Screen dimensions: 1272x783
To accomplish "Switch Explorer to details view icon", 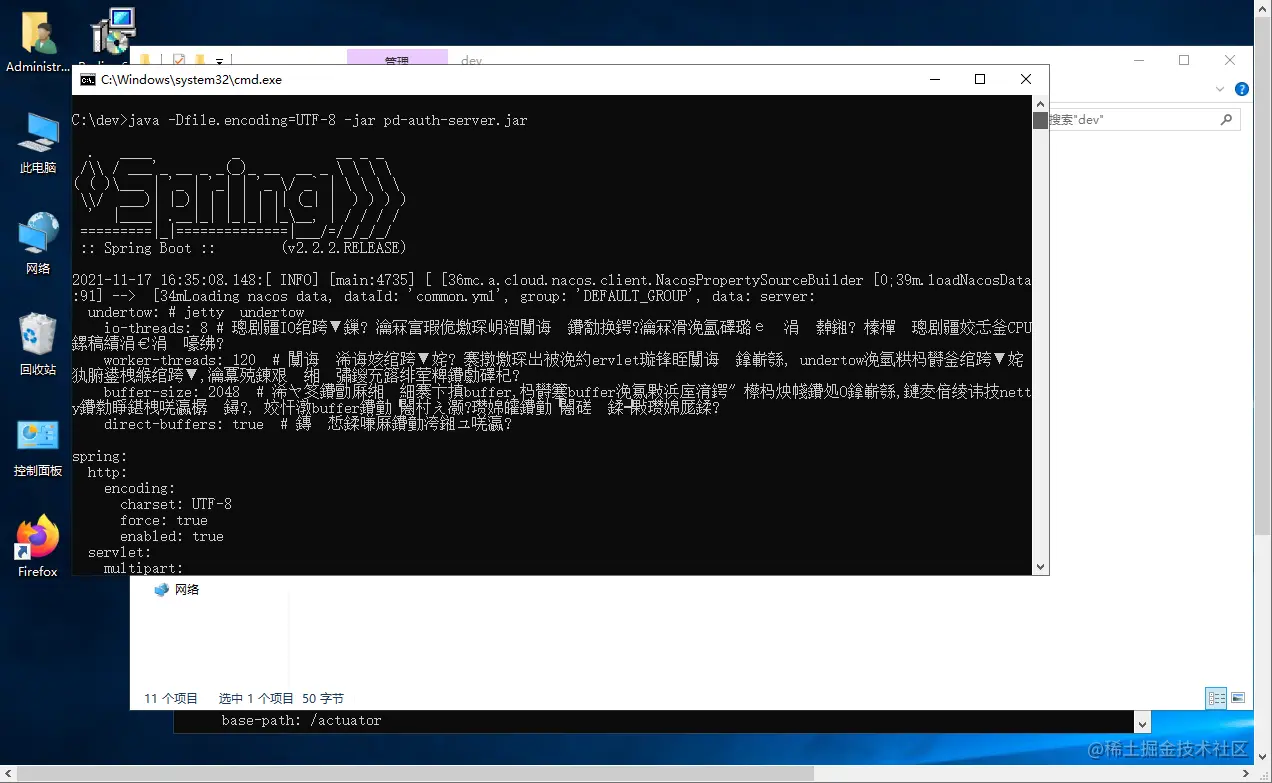I will [1217, 698].
